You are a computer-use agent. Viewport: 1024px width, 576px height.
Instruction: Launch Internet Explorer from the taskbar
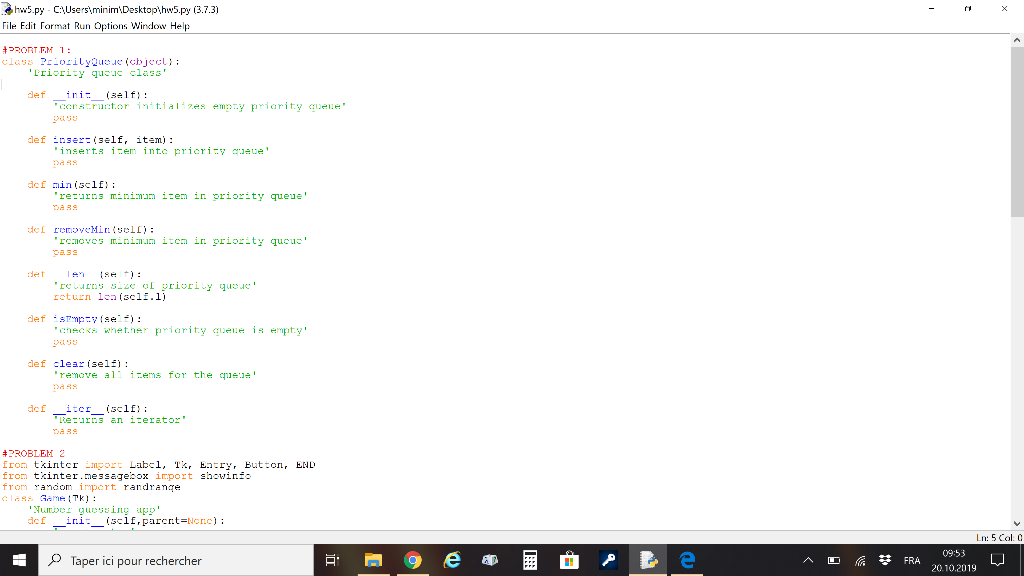[x=450, y=560]
